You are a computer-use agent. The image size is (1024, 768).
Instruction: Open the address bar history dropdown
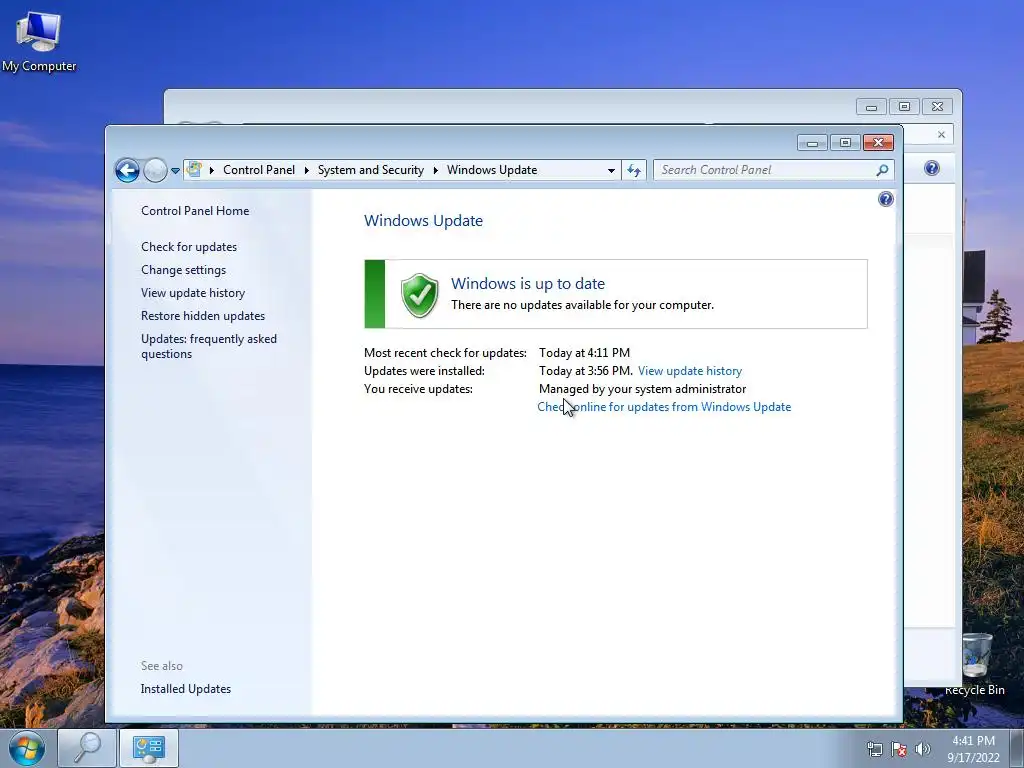coord(611,170)
